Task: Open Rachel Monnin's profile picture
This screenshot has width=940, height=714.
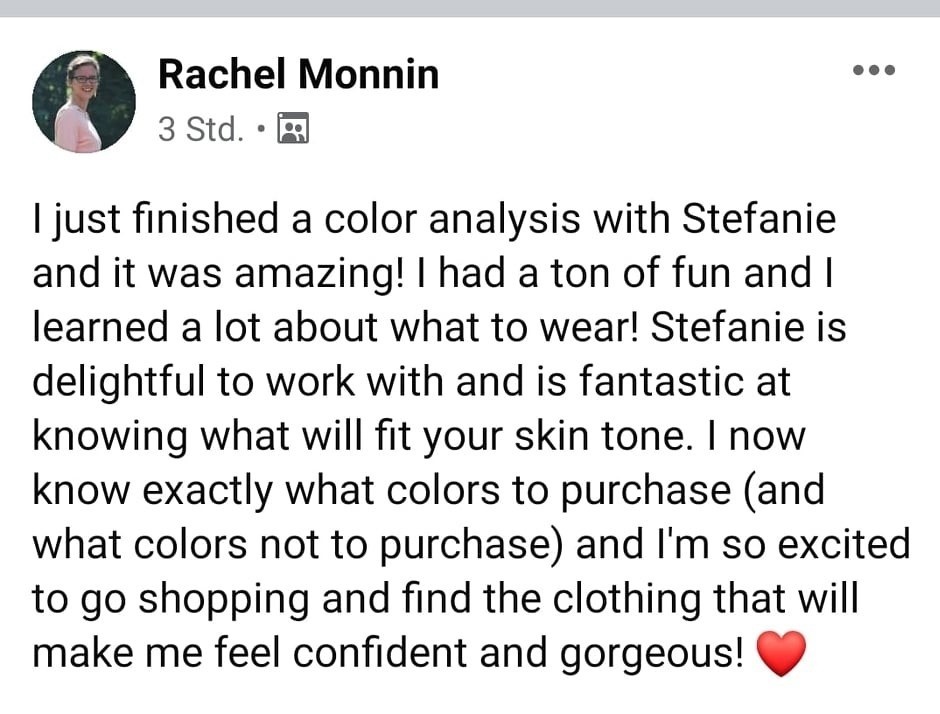Action: [83, 101]
